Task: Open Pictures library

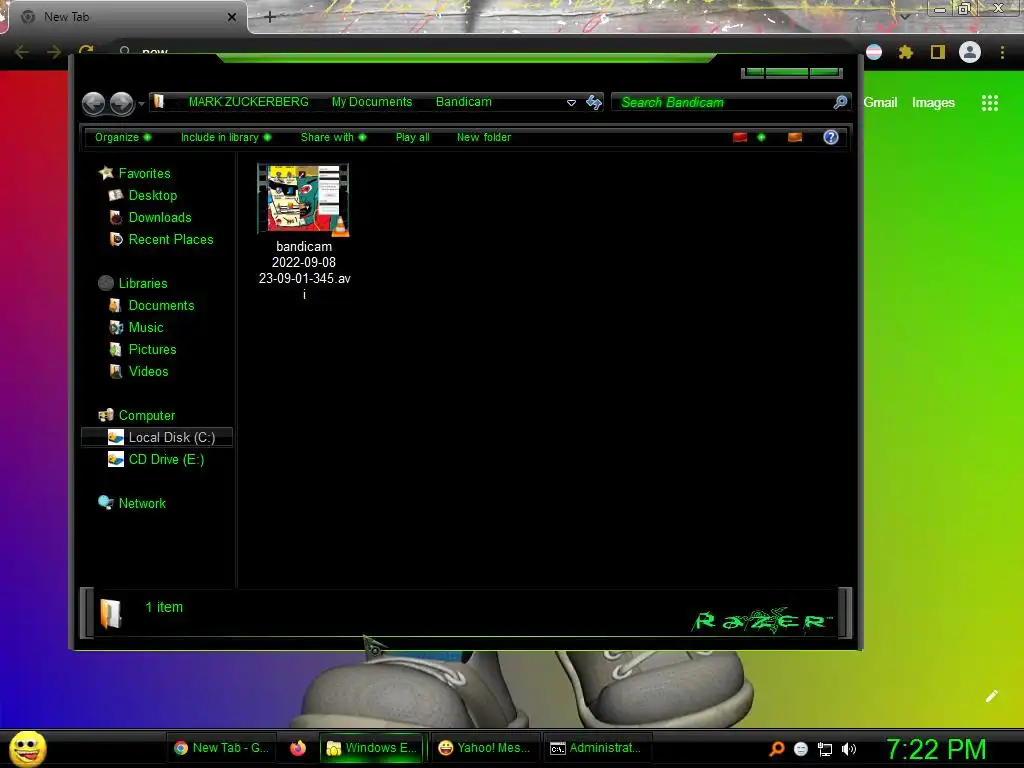Action: (x=152, y=349)
